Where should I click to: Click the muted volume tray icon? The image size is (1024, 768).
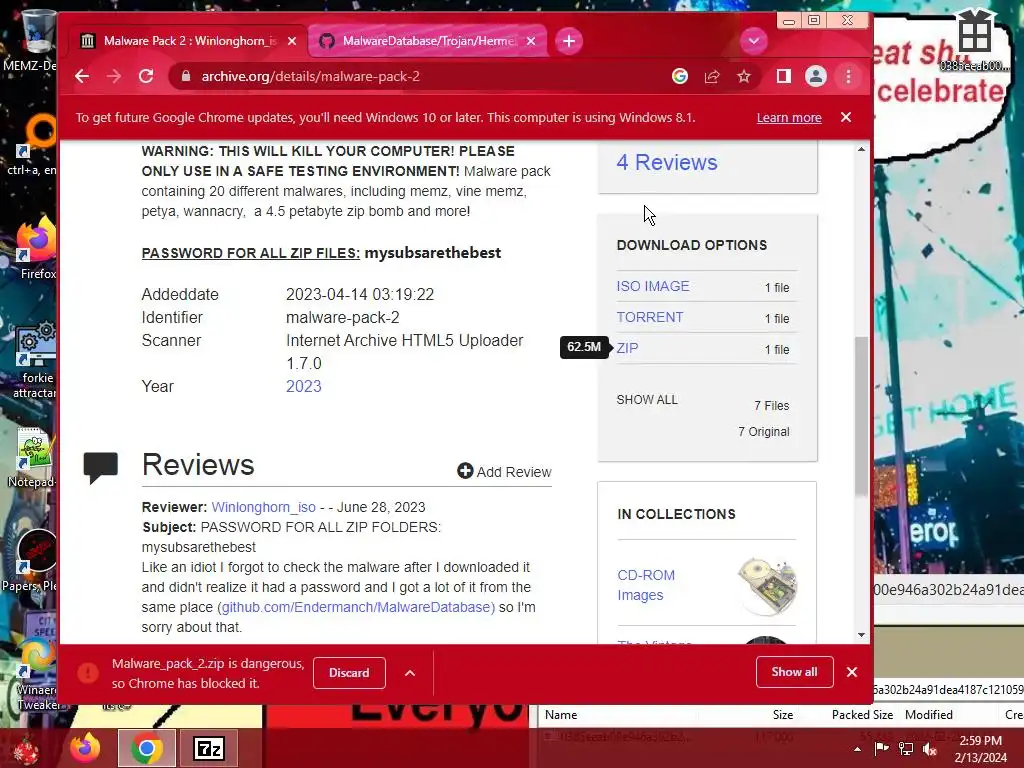[930, 749]
